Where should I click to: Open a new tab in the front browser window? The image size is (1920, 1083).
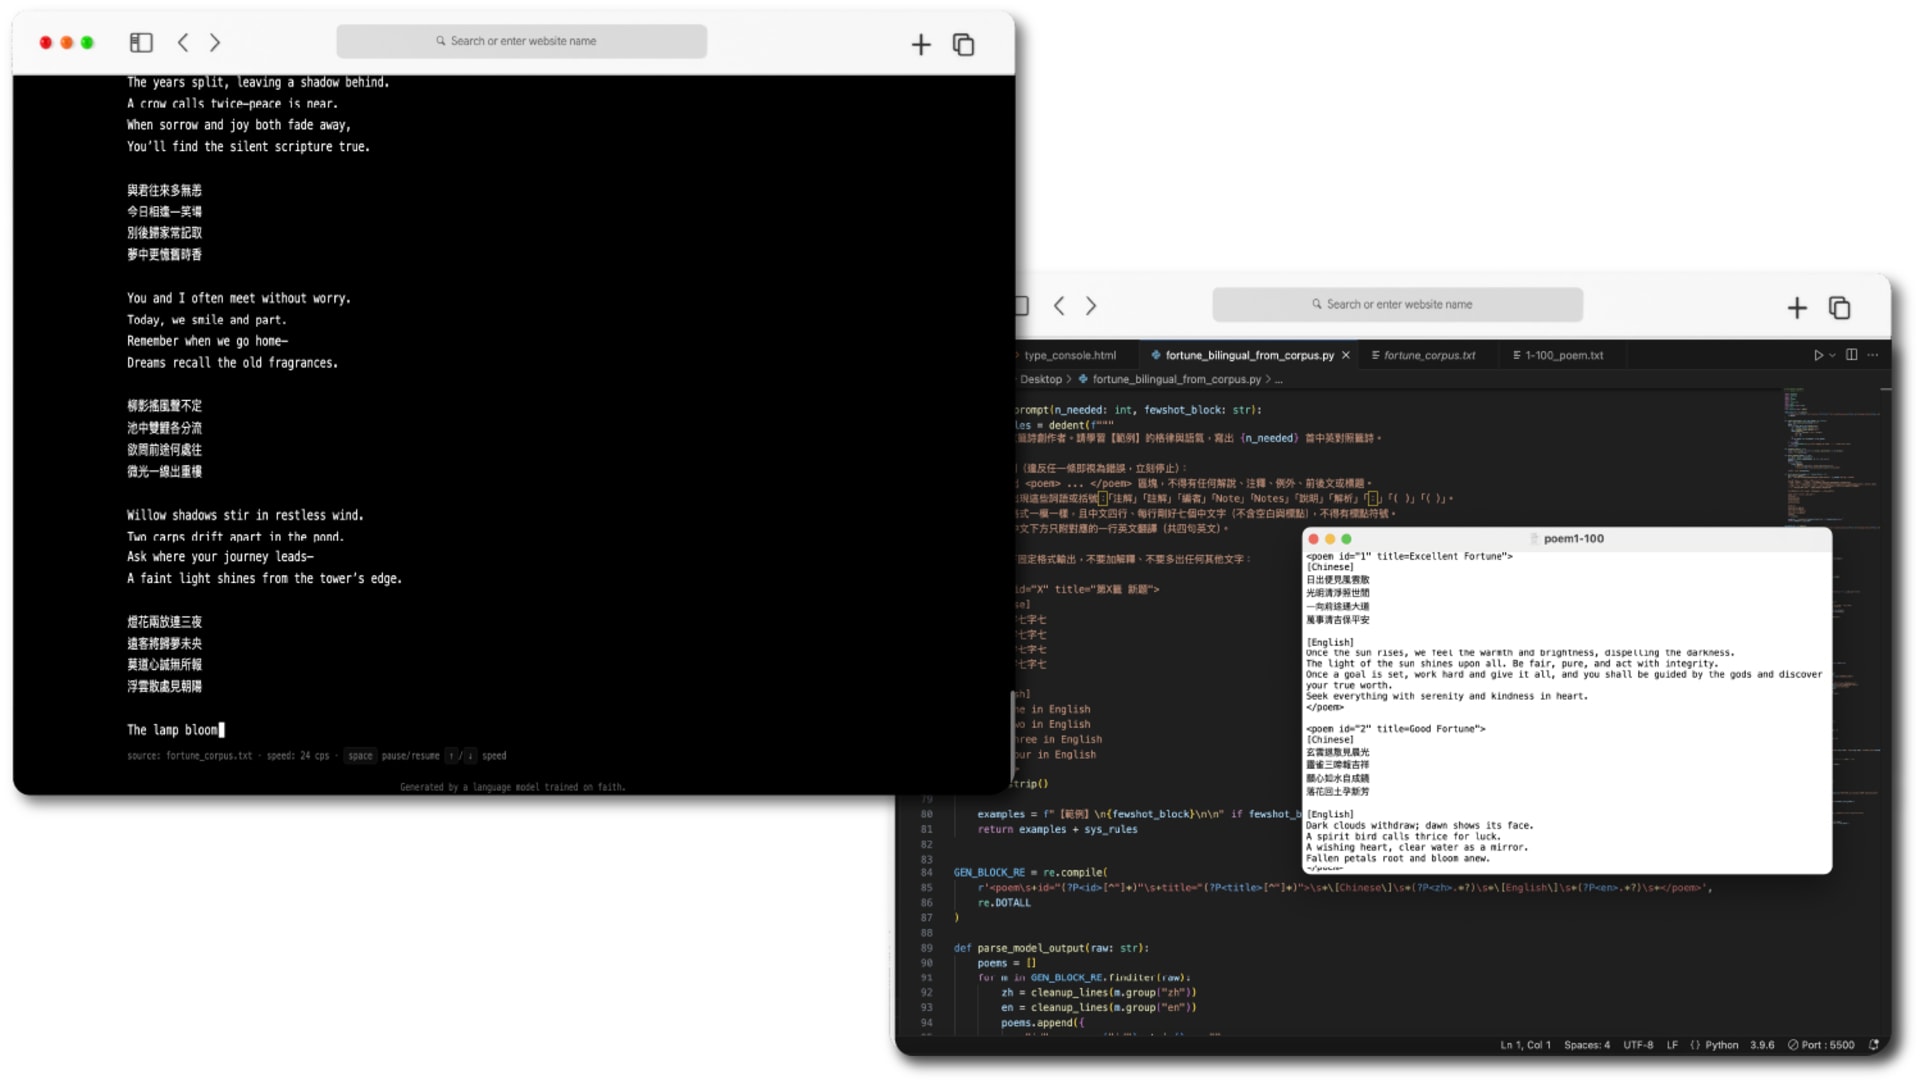[921, 44]
